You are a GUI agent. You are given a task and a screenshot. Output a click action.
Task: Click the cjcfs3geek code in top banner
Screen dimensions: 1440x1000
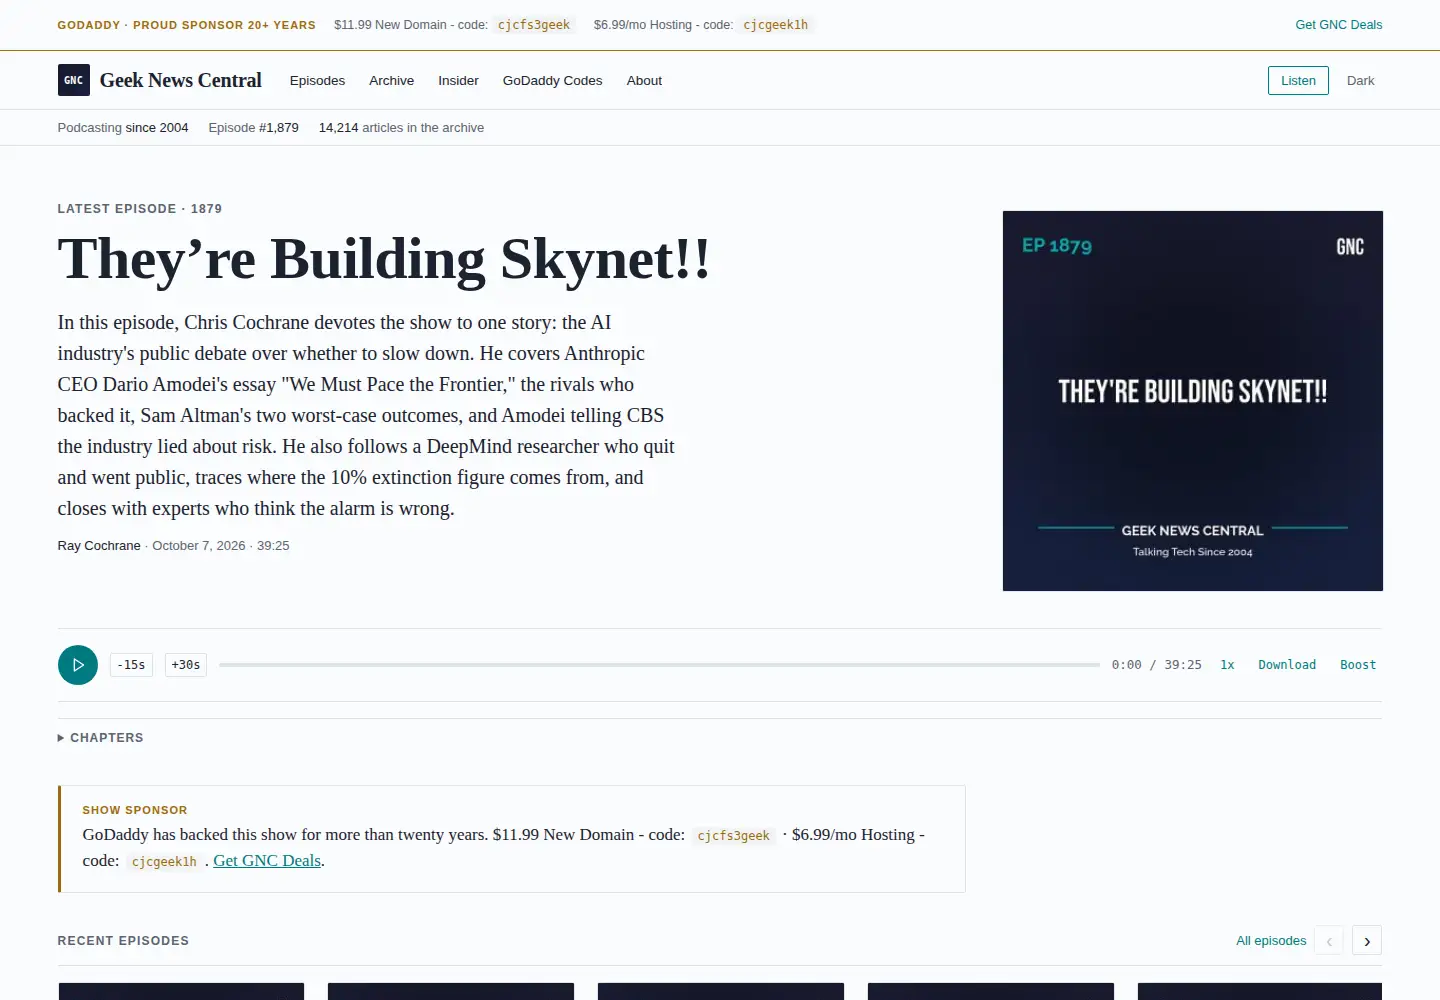[x=534, y=25]
